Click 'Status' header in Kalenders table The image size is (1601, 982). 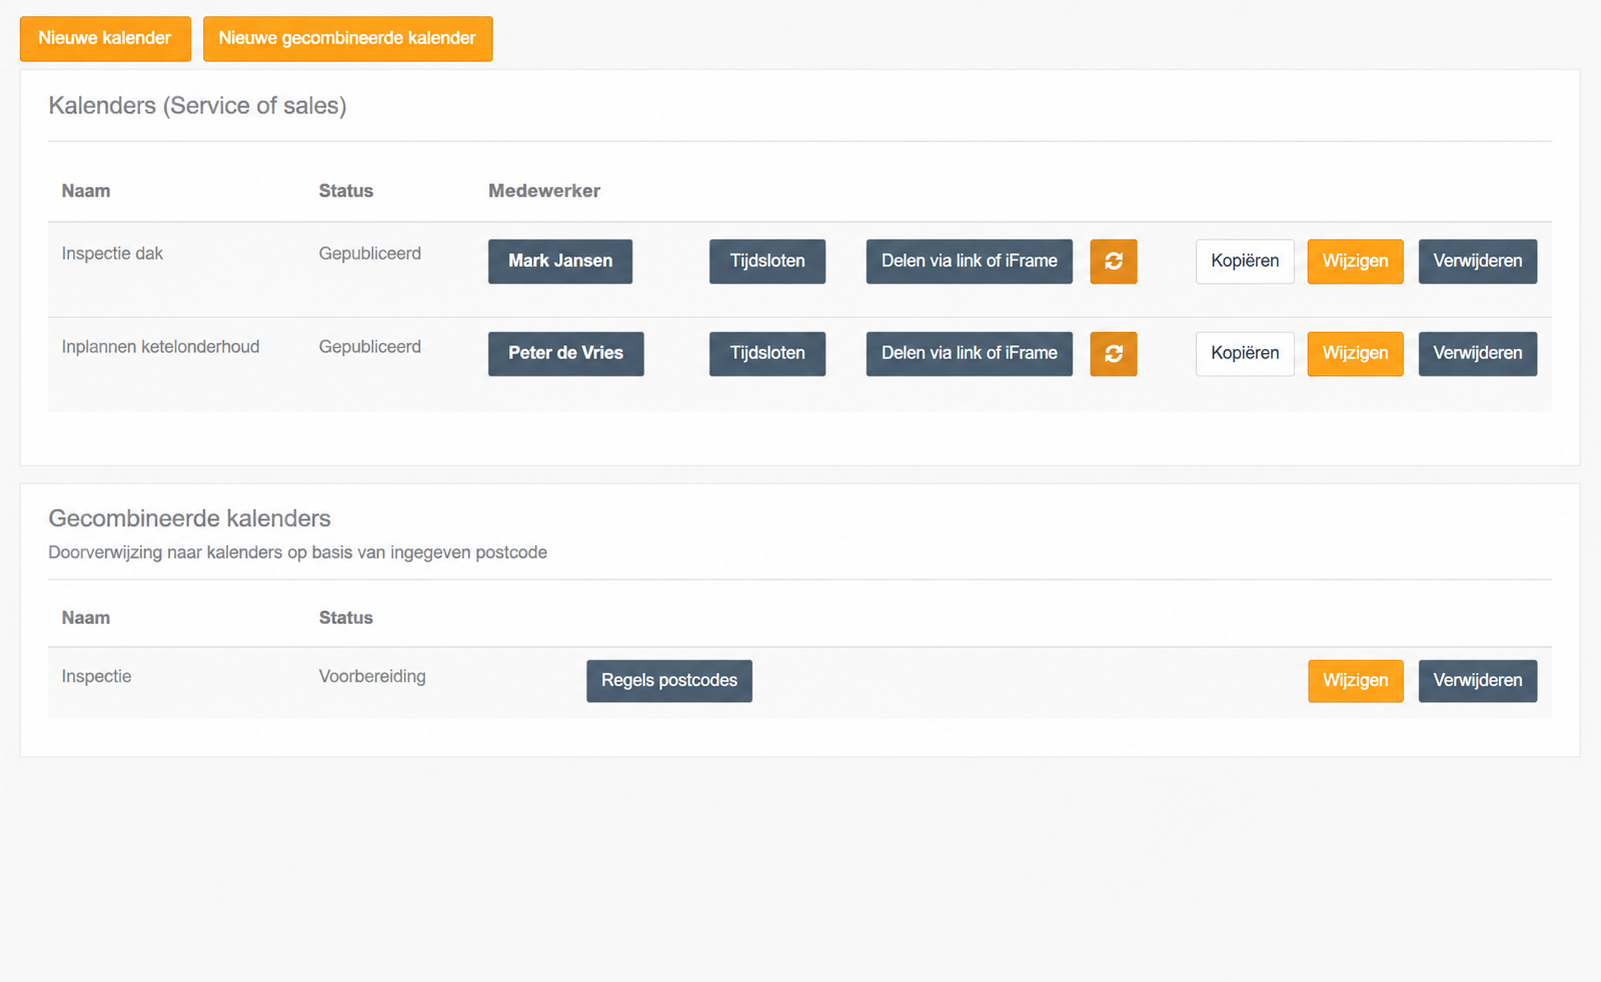[x=346, y=191]
